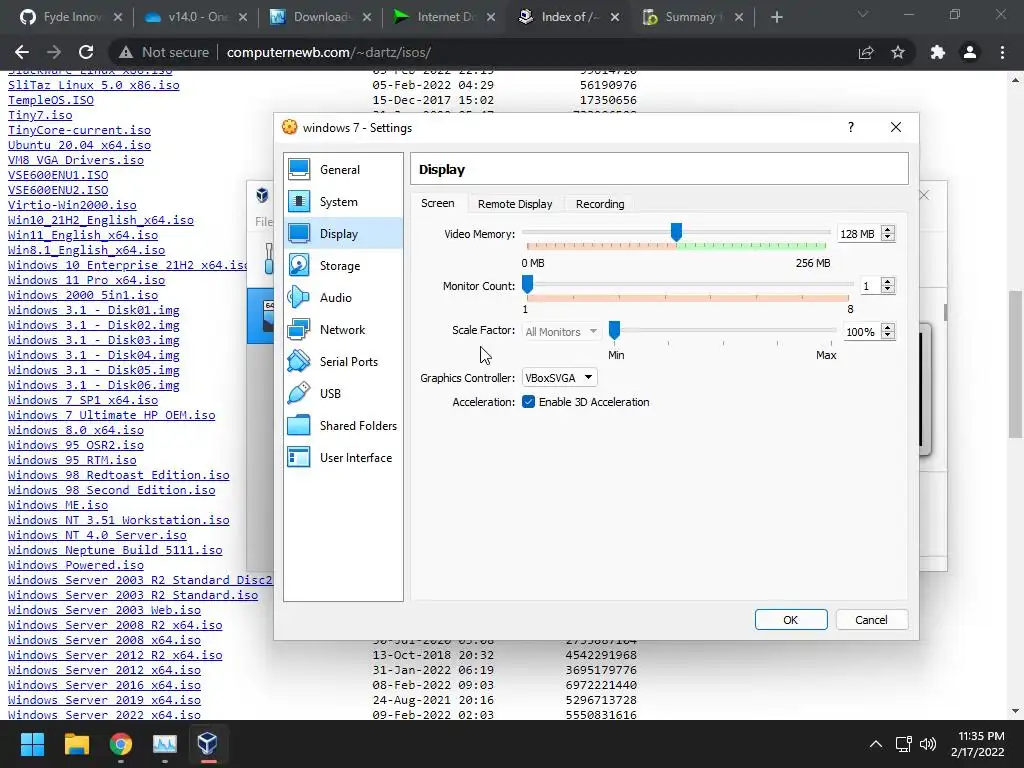This screenshot has width=1024, height=768.
Task: Open the Shared Folders category
Action: (343, 426)
